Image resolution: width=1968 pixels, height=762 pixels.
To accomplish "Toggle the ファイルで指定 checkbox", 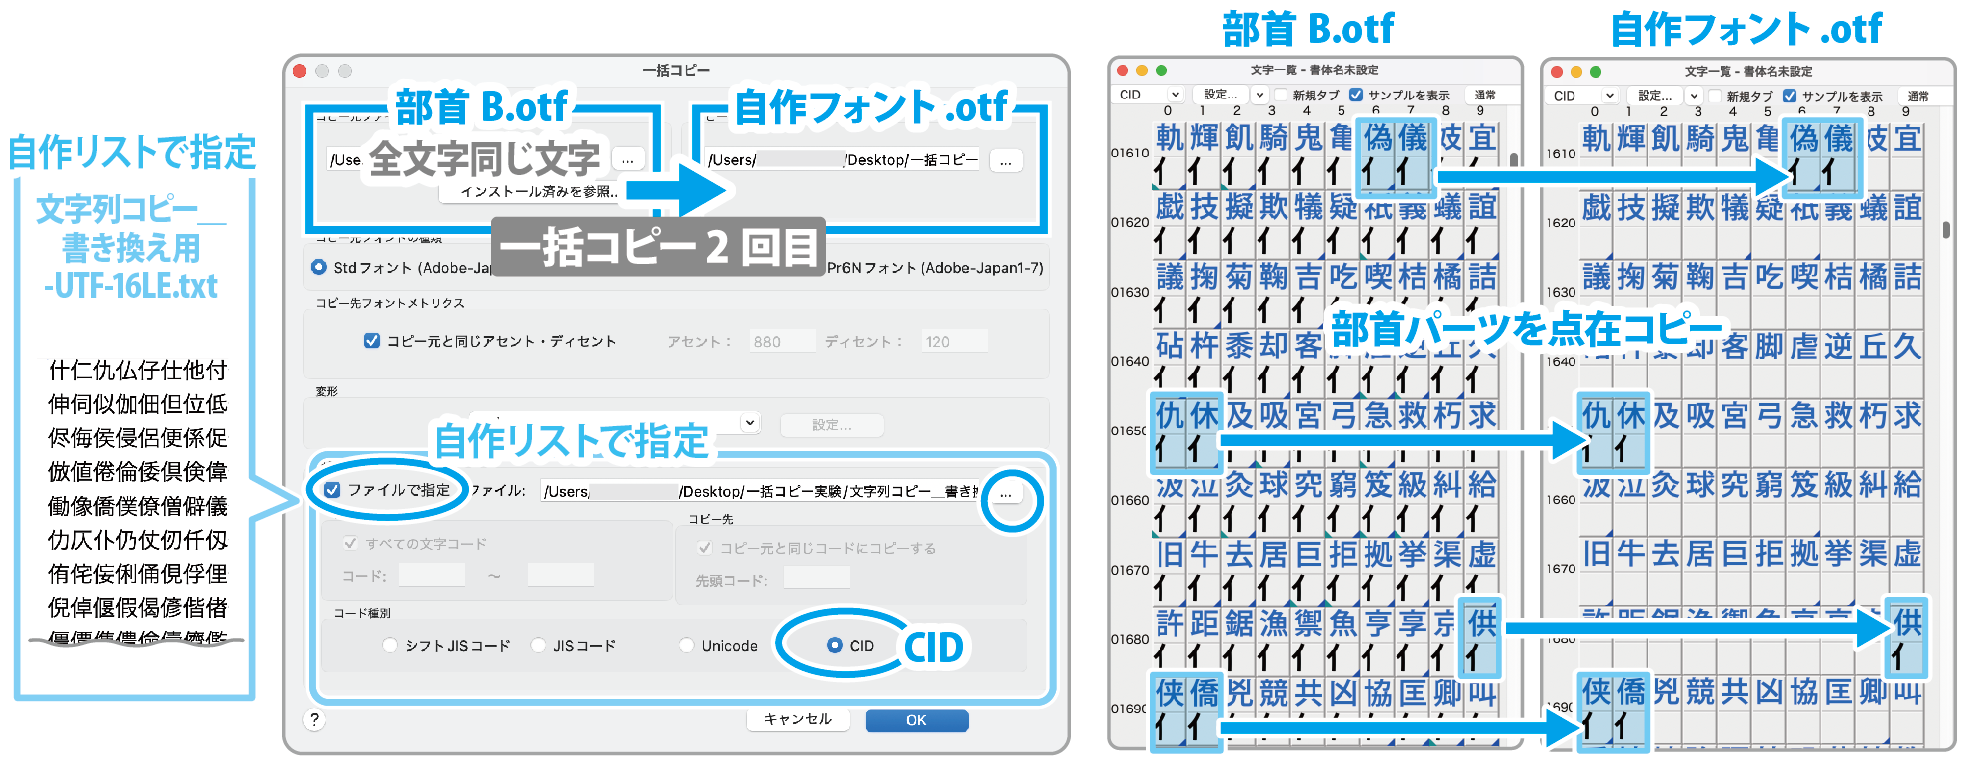I will 332,490.
